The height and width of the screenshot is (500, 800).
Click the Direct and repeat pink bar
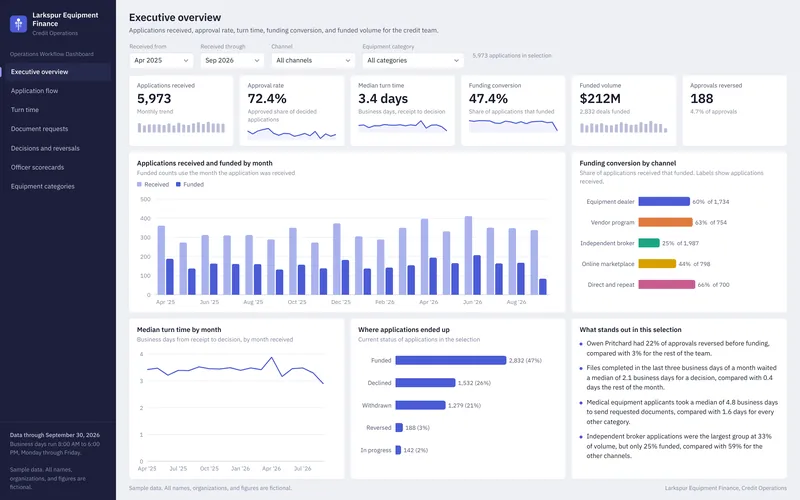[666, 285]
